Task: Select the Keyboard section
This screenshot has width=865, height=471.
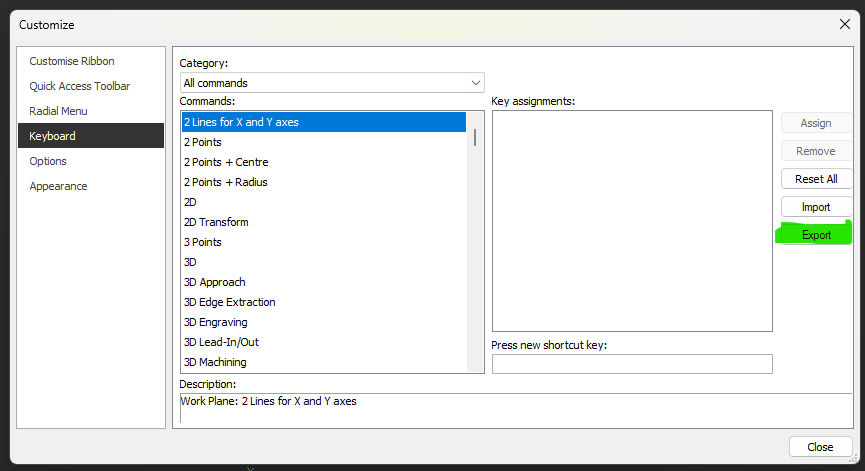Action: (x=52, y=136)
